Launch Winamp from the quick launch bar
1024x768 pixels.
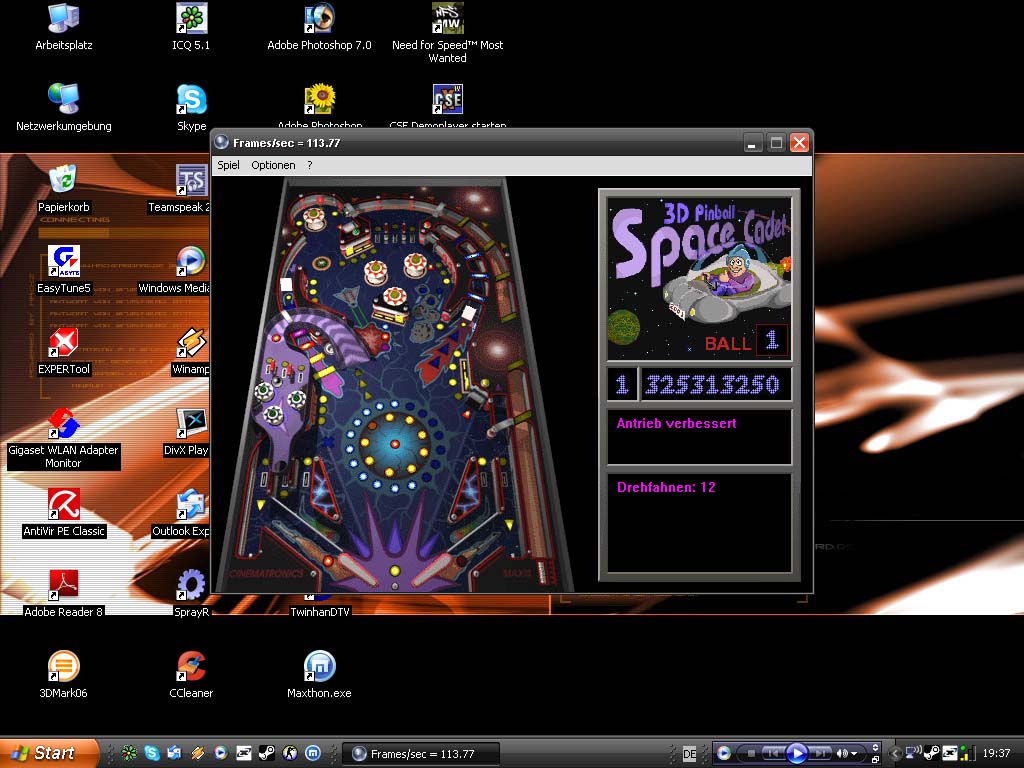coord(197,754)
